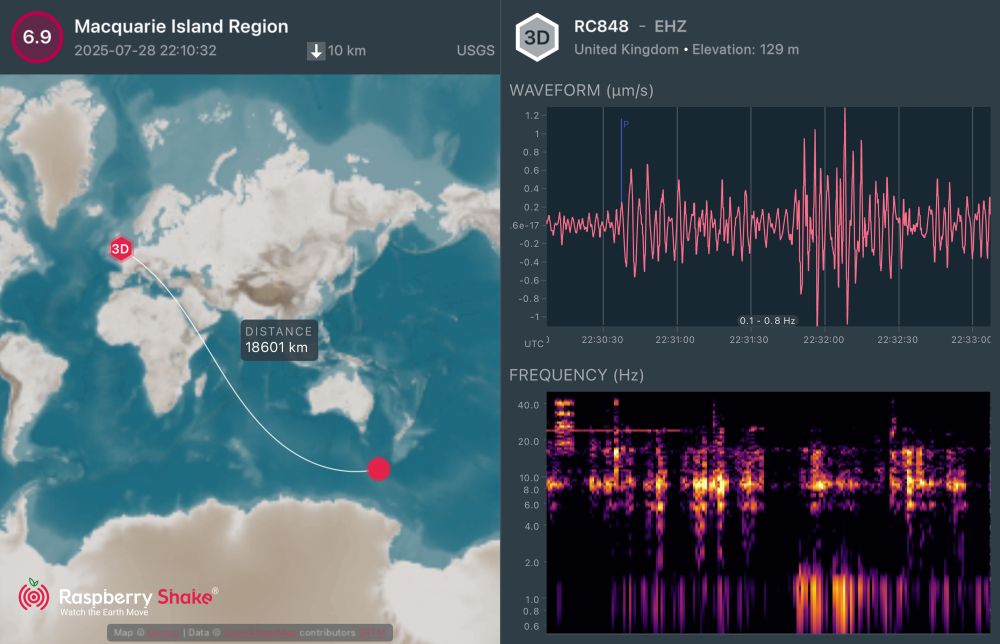
Task: Click Watch the Earth Move tagline
Action: click(104, 612)
